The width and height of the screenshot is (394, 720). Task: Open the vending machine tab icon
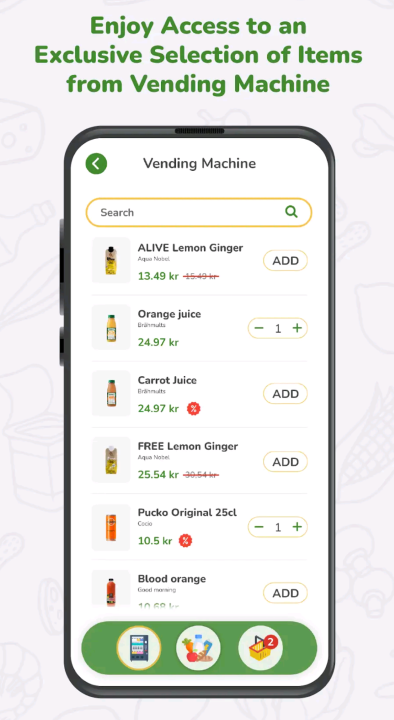point(139,648)
